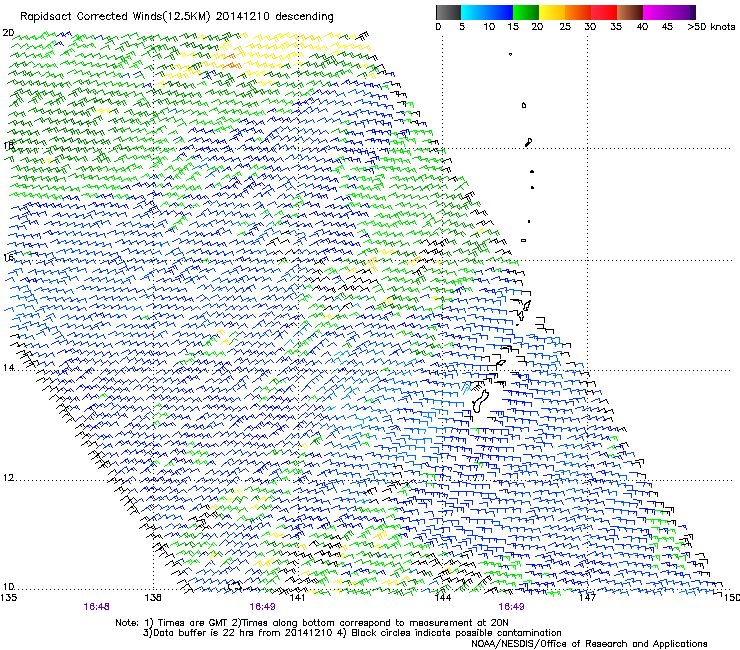Click the '16:49' time label between 144 and 147
740x650 pixels.
(x=512, y=607)
